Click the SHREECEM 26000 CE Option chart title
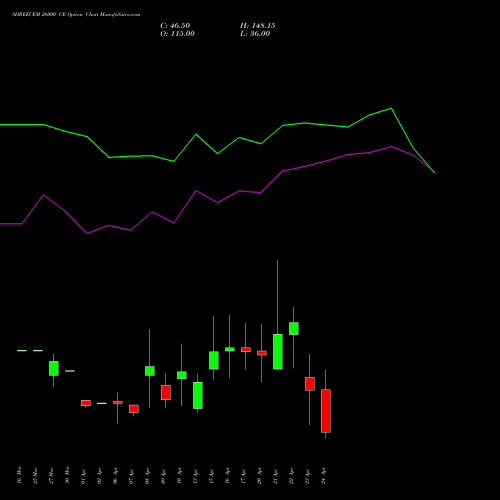 tap(76, 15)
